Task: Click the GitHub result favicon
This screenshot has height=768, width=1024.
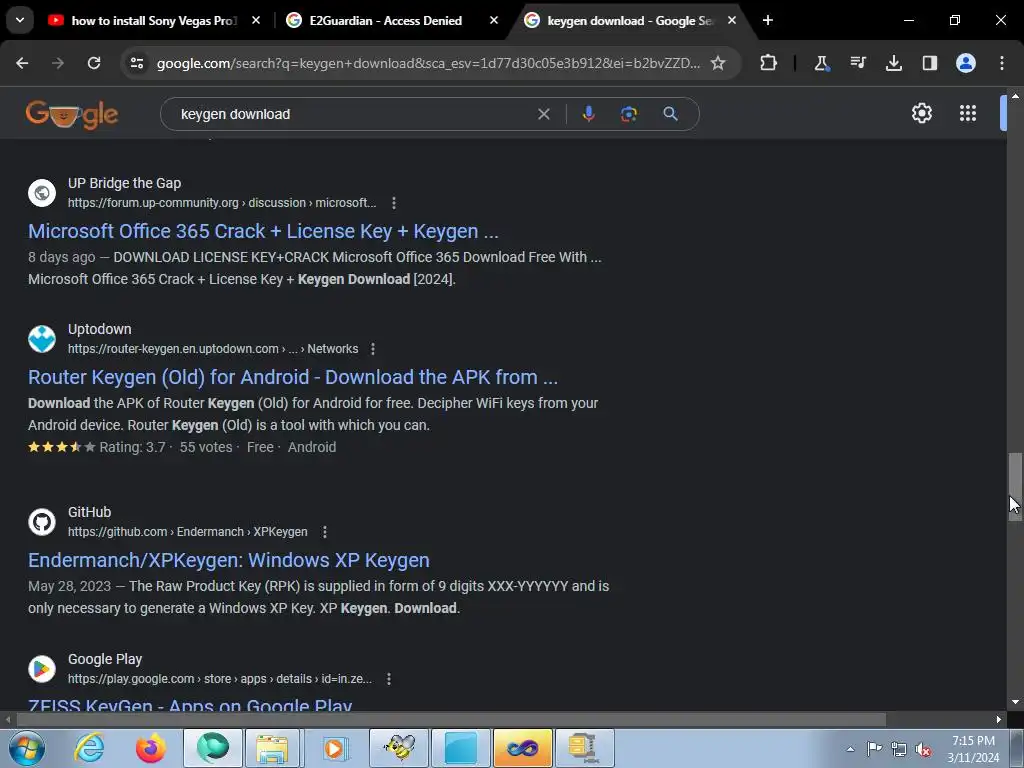Action: [42, 522]
